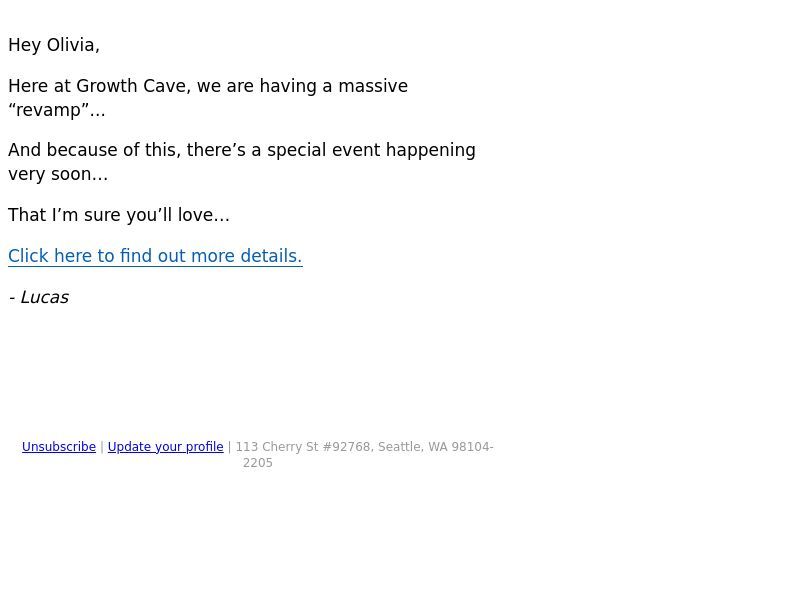The image size is (800, 600).
Task: Click the '#92768' suite number
Action: point(346,447)
